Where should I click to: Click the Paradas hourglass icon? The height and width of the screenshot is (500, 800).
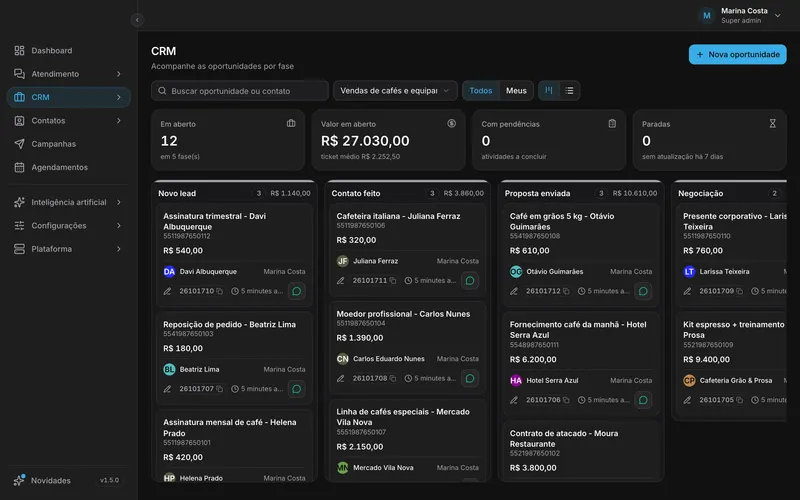coord(772,123)
